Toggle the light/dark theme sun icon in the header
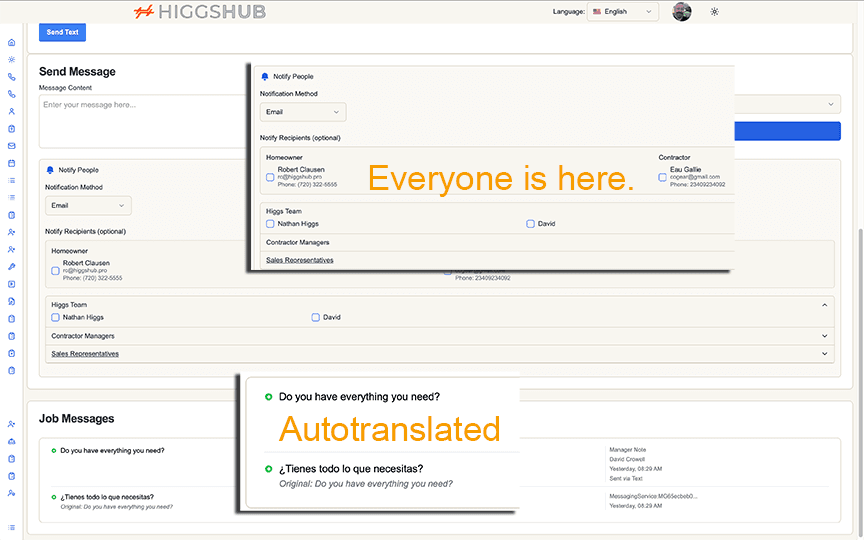The height and width of the screenshot is (540, 864). pos(714,12)
